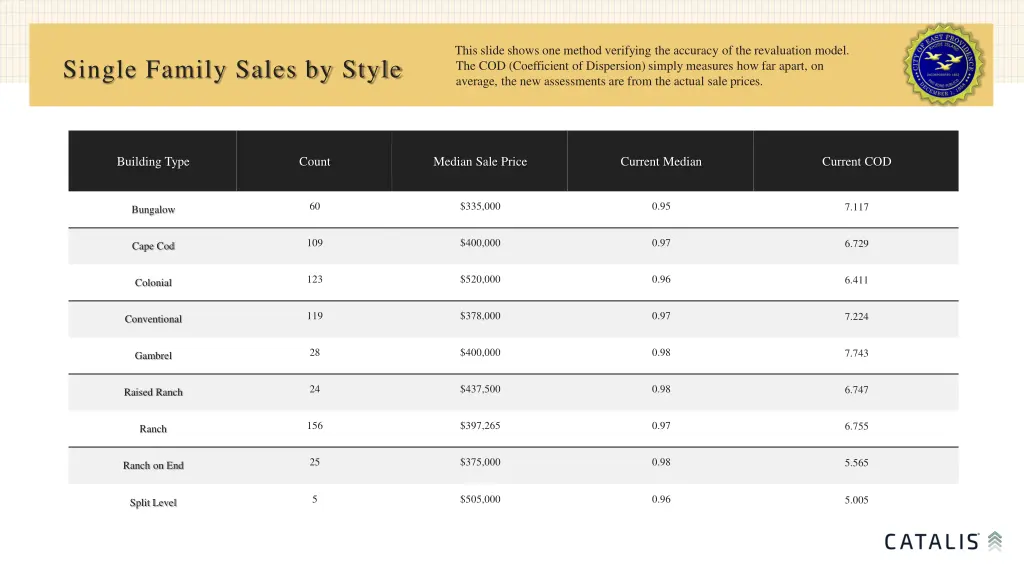Click the Catalis chevron logo icon
Image resolution: width=1024 pixels, height=576 pixels.
995,541
